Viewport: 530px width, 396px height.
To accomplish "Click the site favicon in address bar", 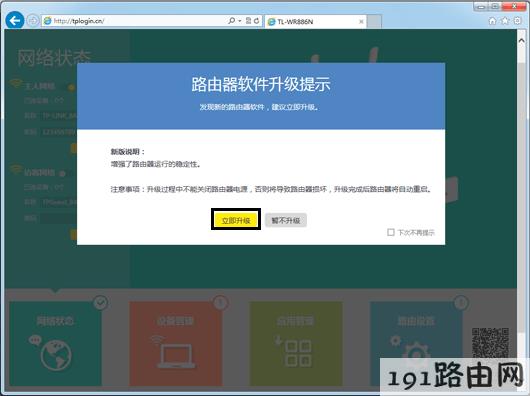I will point(48,21).
